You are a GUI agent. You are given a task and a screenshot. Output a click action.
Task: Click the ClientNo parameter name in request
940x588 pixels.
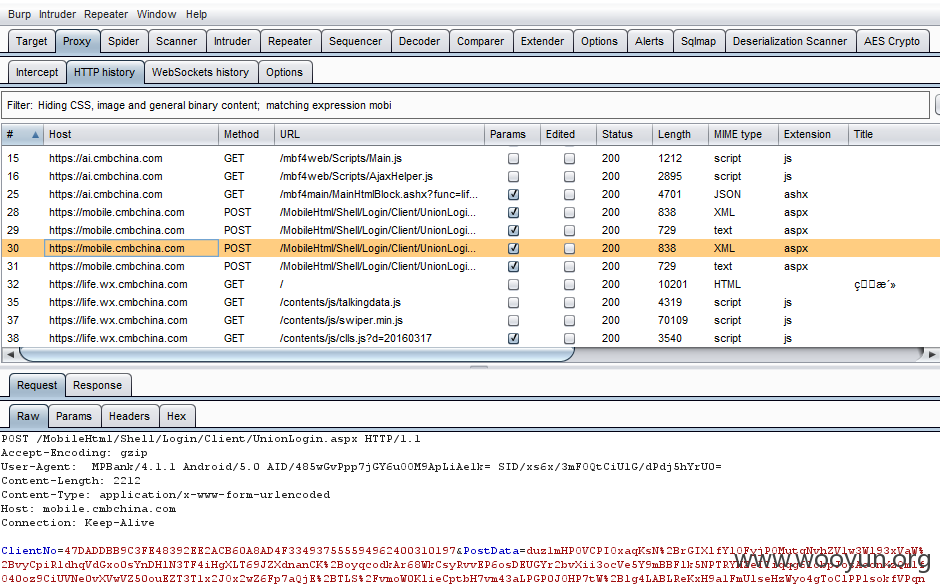(29, 550)
